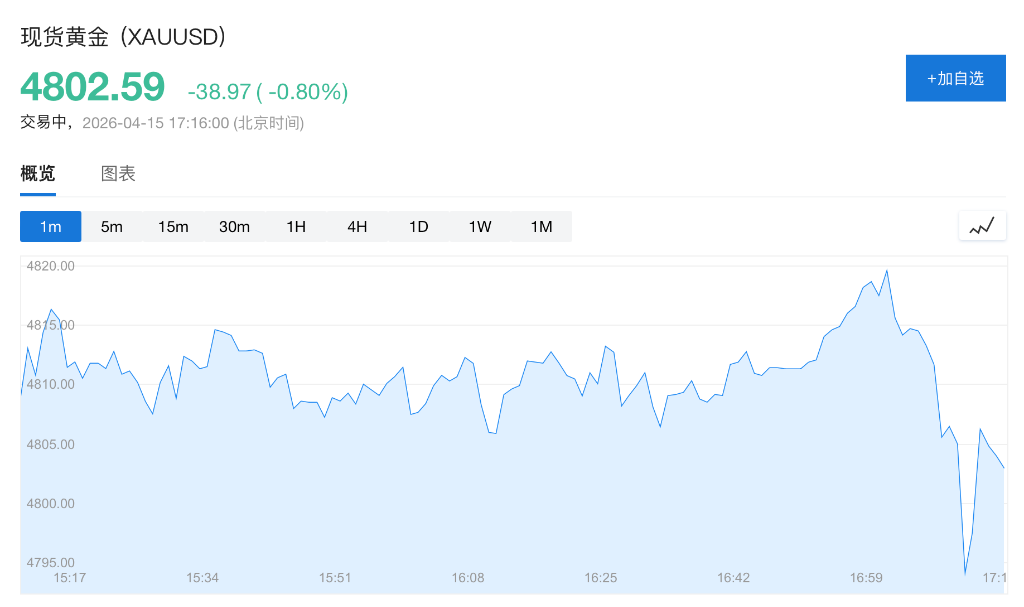
Task: Click the 16:59 time axis label
Action: pos(866,578)
